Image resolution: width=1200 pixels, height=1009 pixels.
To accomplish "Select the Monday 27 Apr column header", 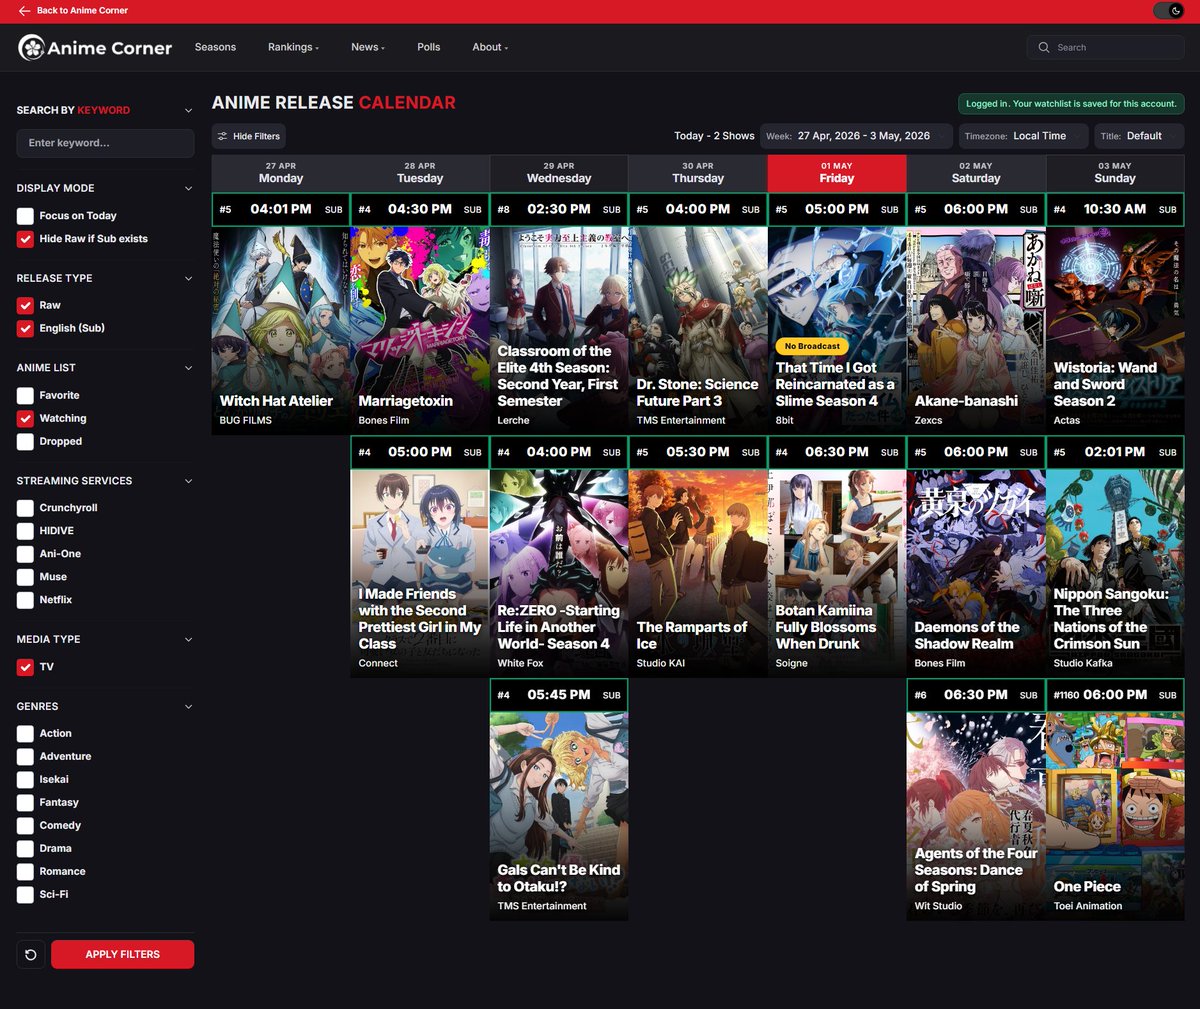I will click(x=281, y=173).
